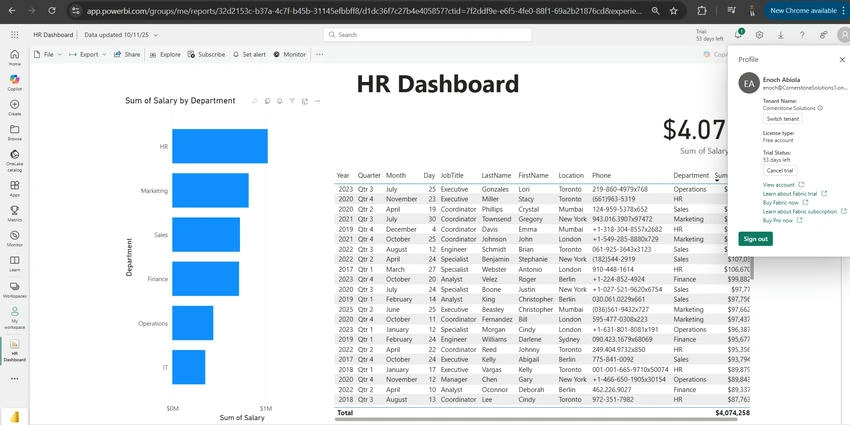Screen dimensions: 850x425
Task: Sort table by the JobTitle column header
Action: click(x=452, y=176)
